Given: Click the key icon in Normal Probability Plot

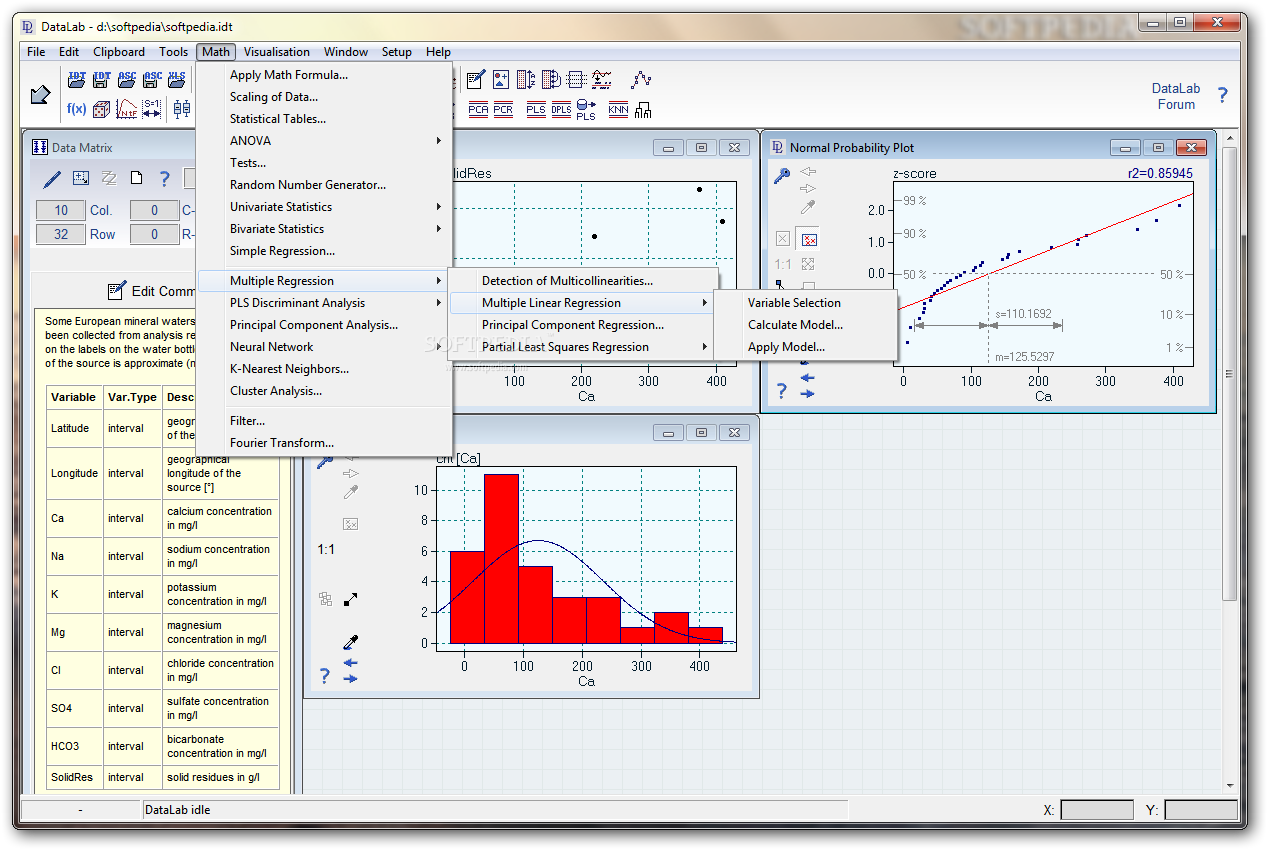Looking at the screenshot, I should 782,174.
